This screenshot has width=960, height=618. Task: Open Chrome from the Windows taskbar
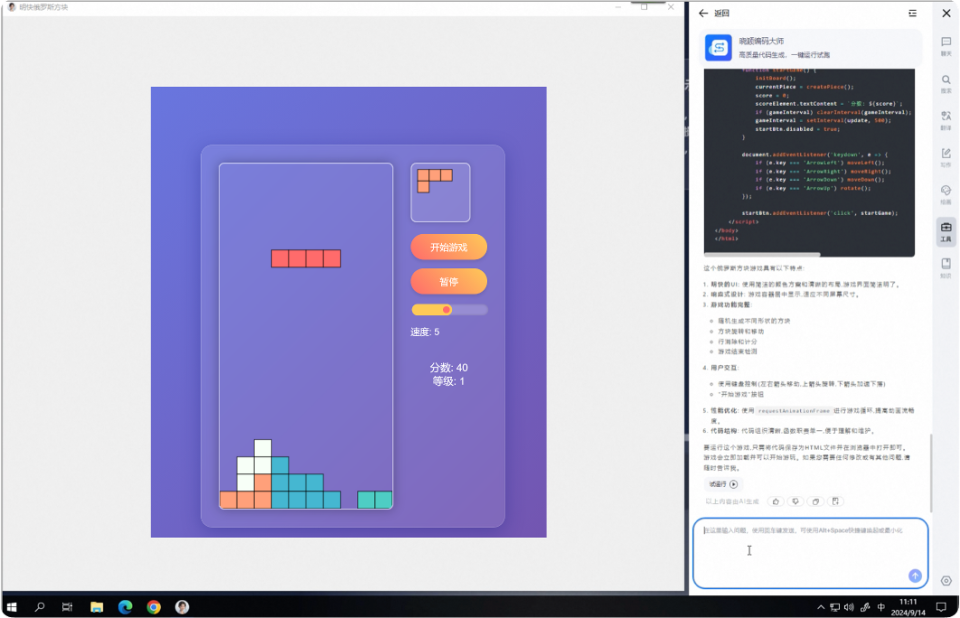pos(154,607)
